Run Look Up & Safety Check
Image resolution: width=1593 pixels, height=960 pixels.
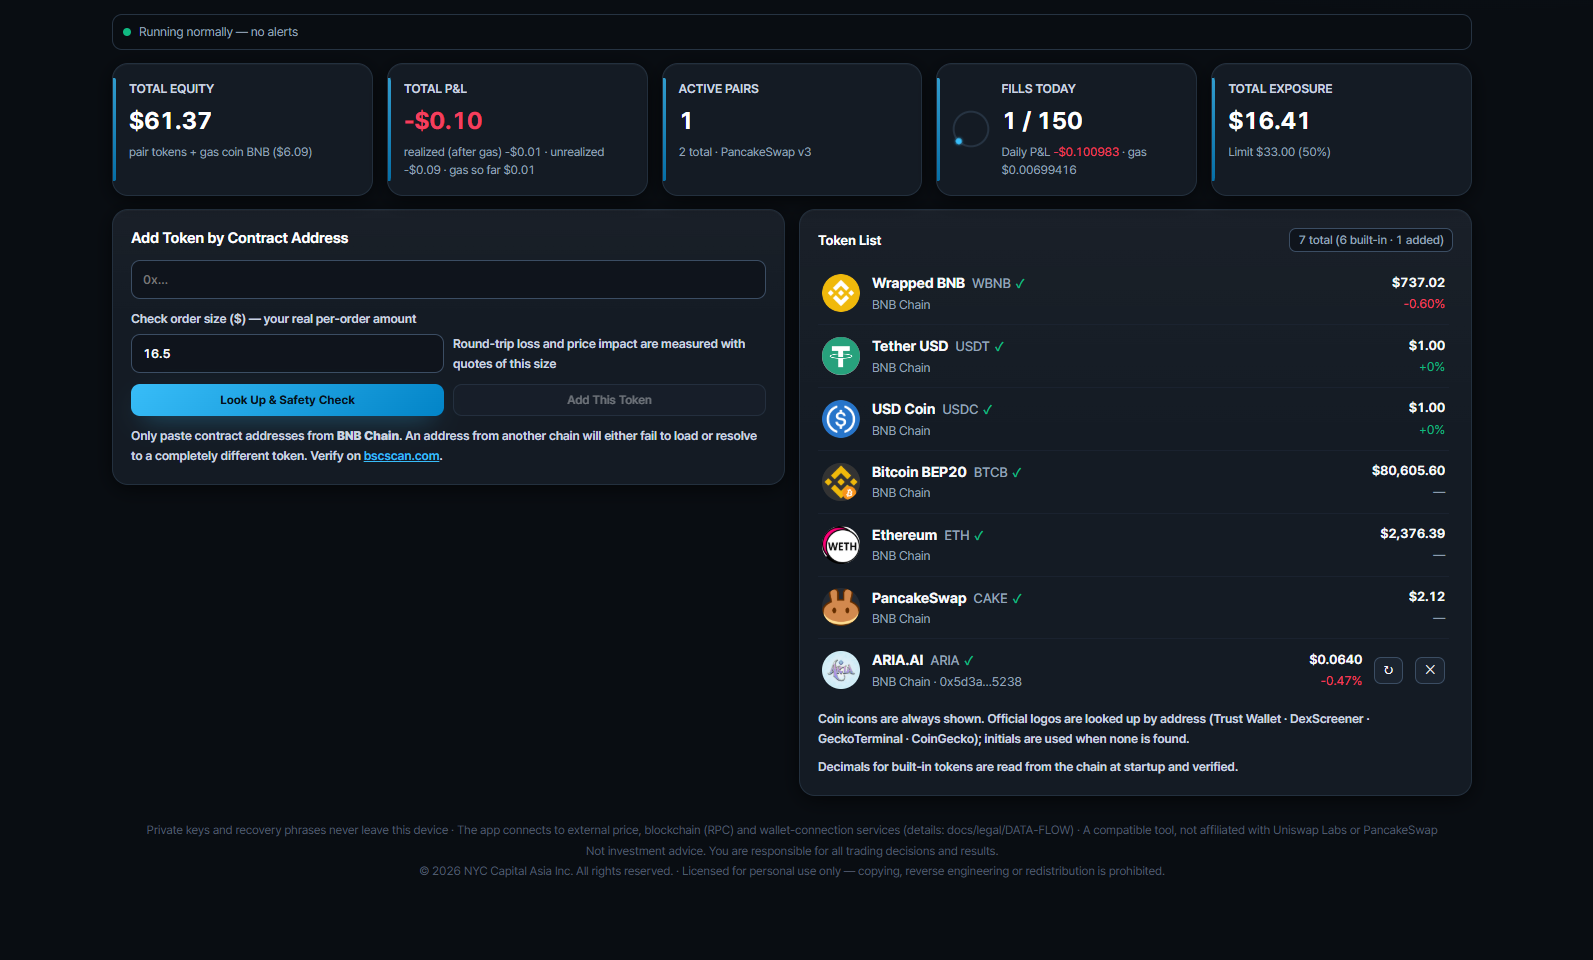point(287,400)
